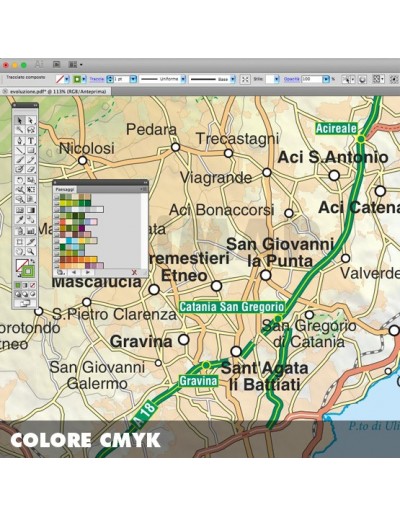This screenshot has height=517, width=400.
Task: Activate the green Stroke box
Action: 28,272
